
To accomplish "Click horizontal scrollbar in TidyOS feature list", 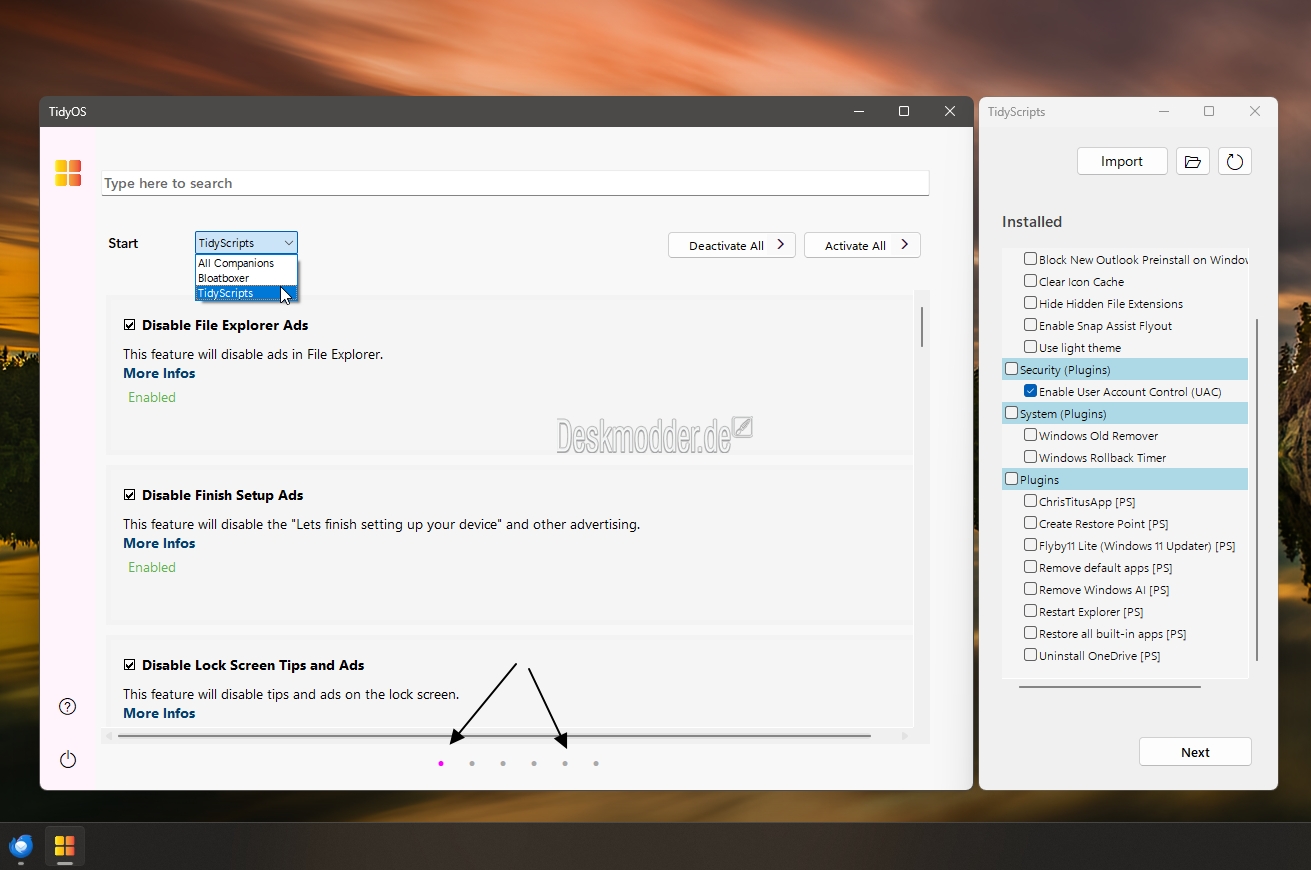I will 494,736.
